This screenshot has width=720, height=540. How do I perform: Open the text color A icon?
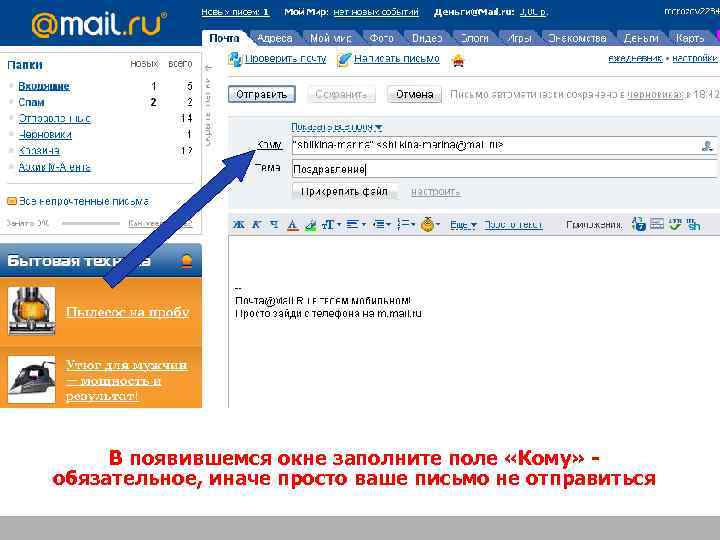click(x=292, y=225)
